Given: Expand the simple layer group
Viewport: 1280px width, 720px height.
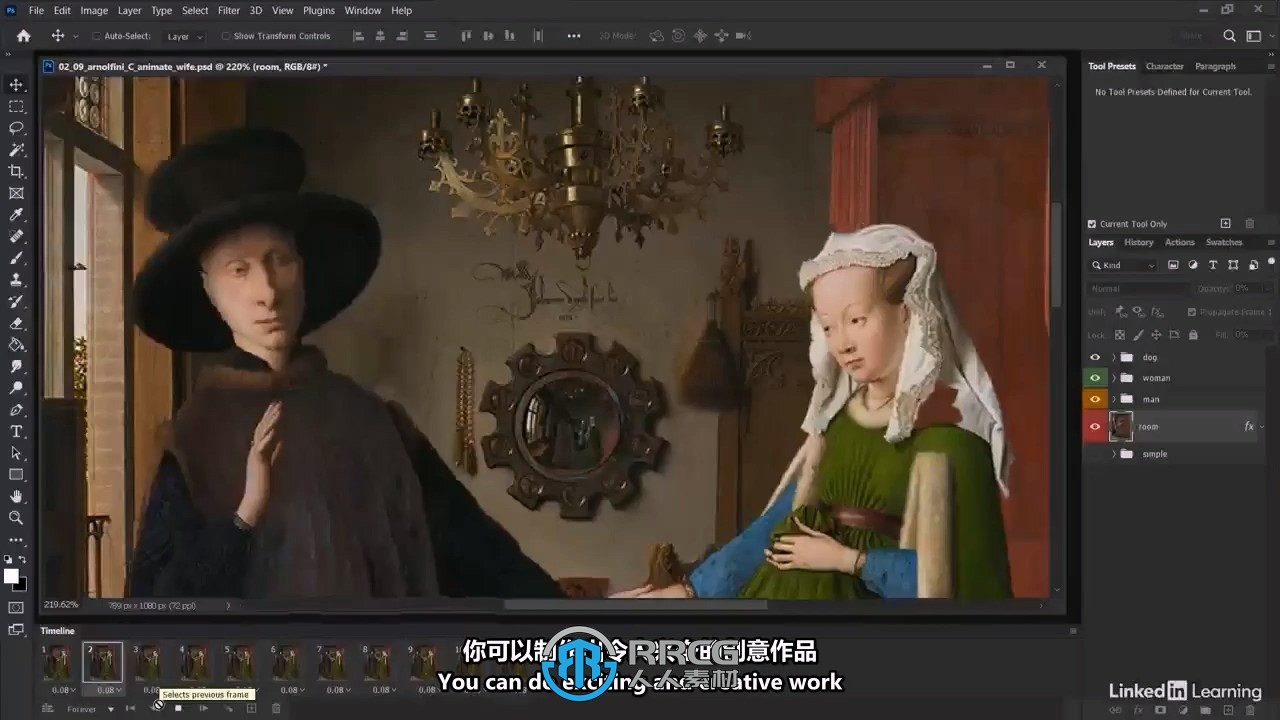Looking at the screenshot, I should (1114, 454).
